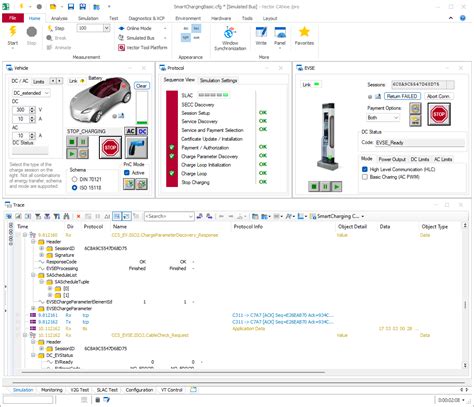
Task: Click the EVSE red STOP sign button
Action: point(439,114)
